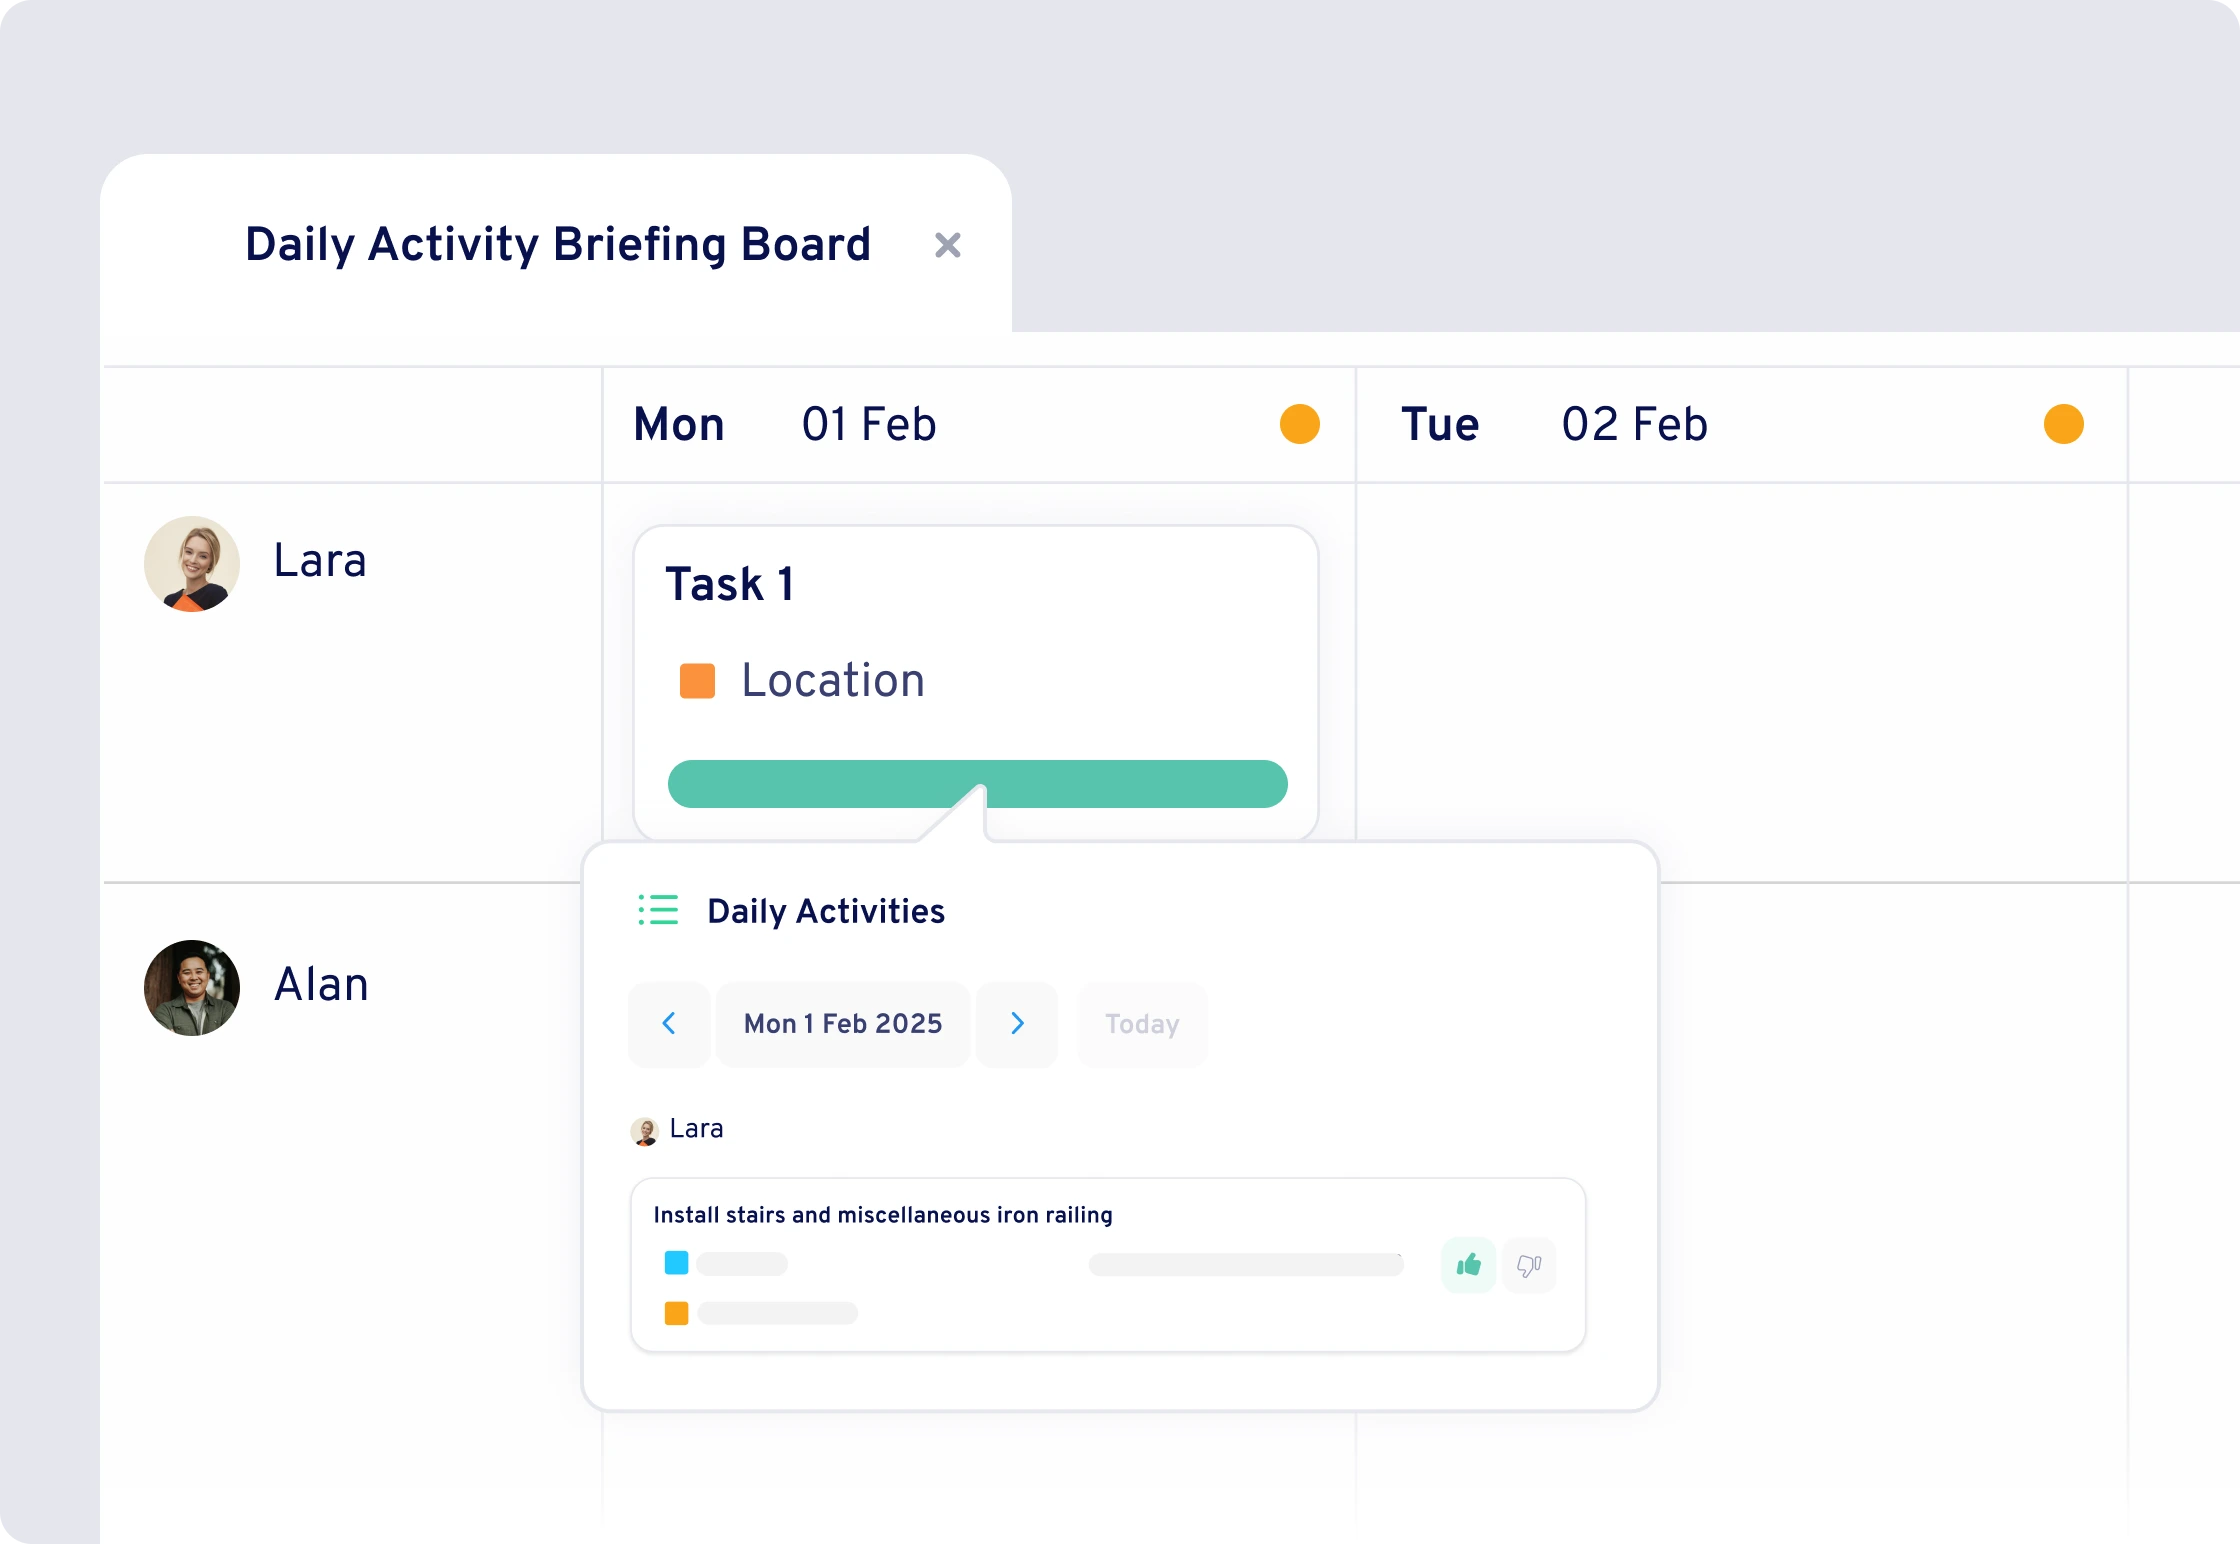Select the Daily Activity Briefing Board tab
This screenshot has width=2240, height=1544.
[557, 245]
